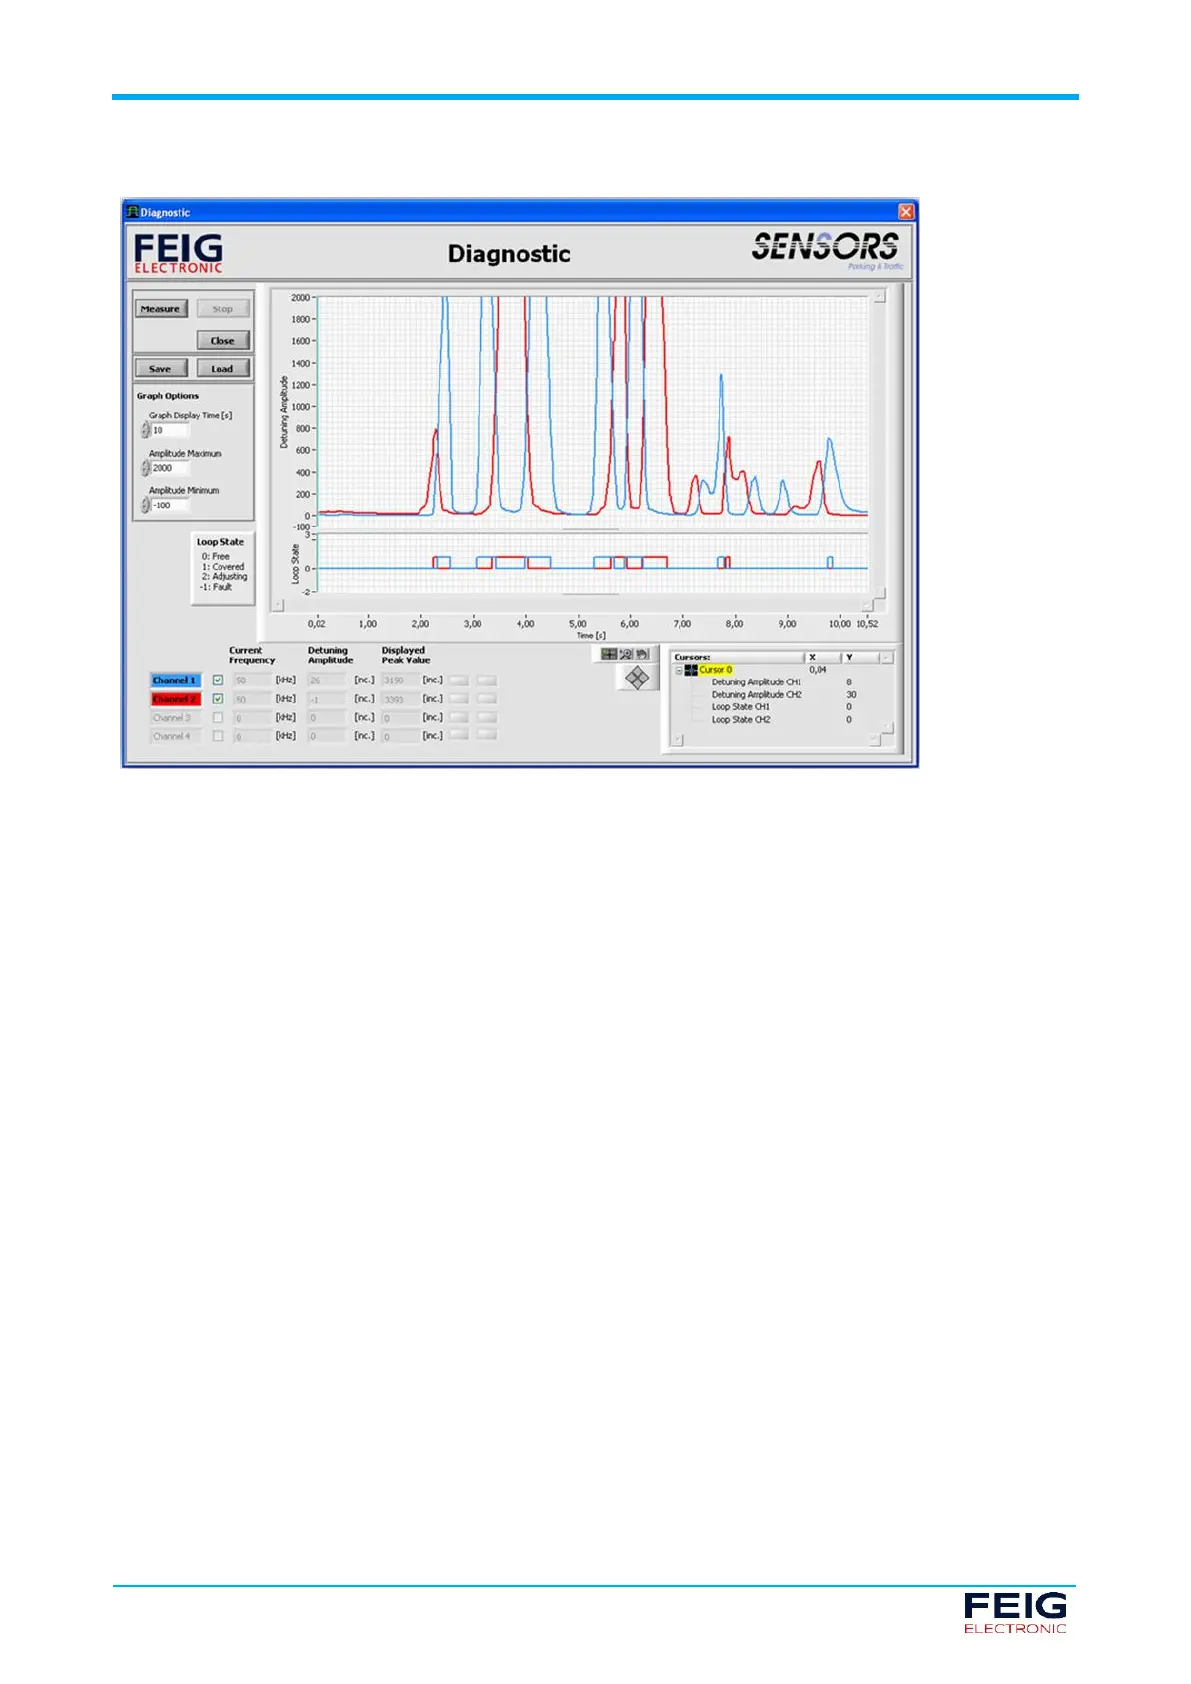Click Channel 1 current frequency field

pyautogui.click(x=252, y=680)
